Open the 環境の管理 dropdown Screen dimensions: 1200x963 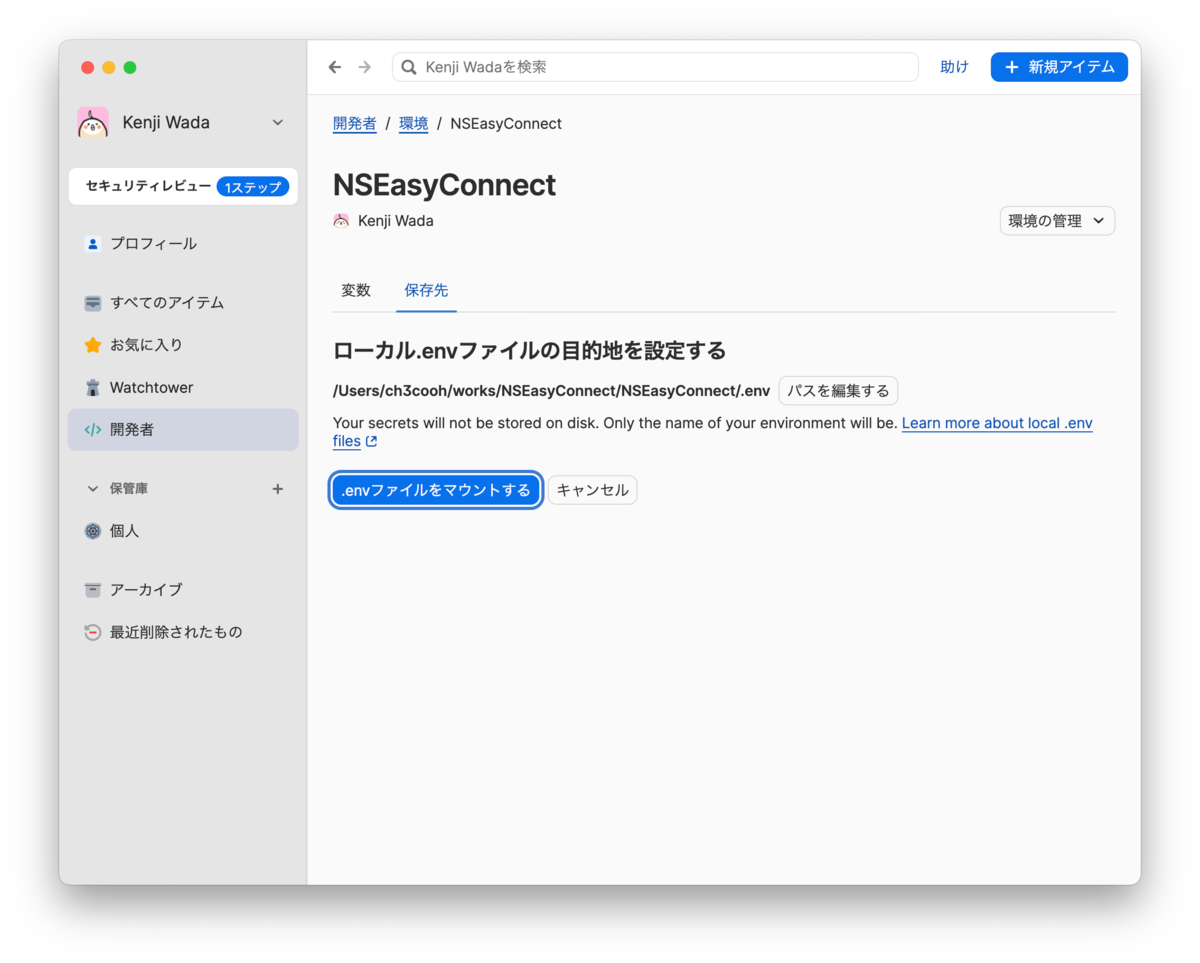(1057, 221)
